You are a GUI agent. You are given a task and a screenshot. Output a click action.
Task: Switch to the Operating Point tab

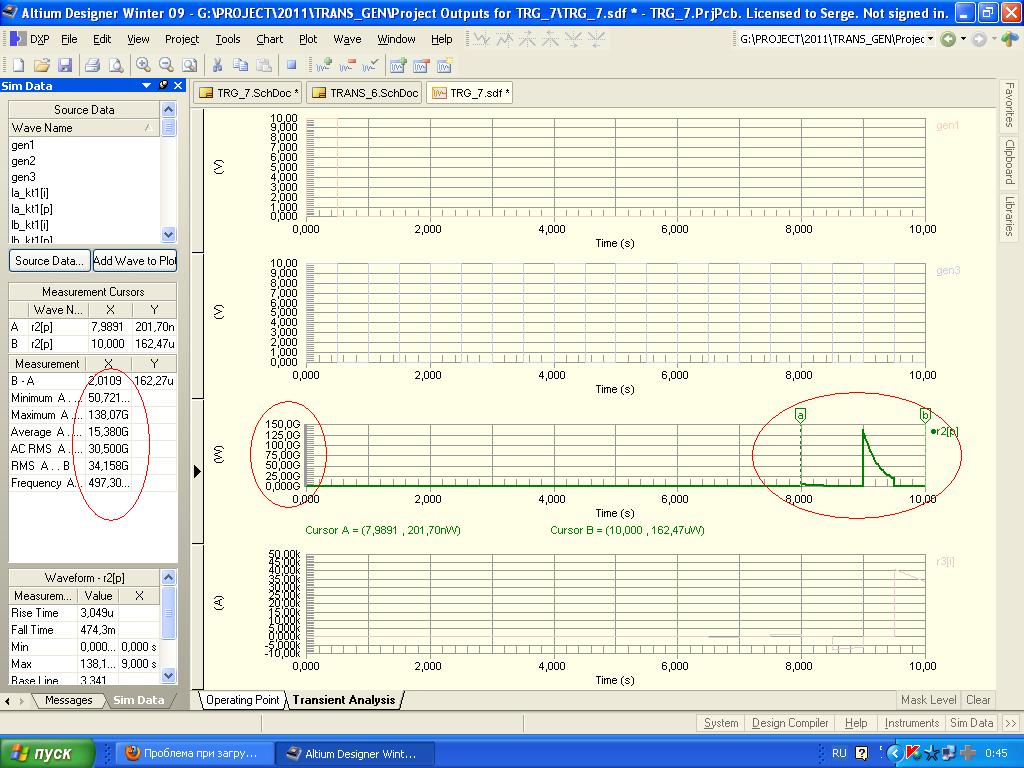[242, 700]
